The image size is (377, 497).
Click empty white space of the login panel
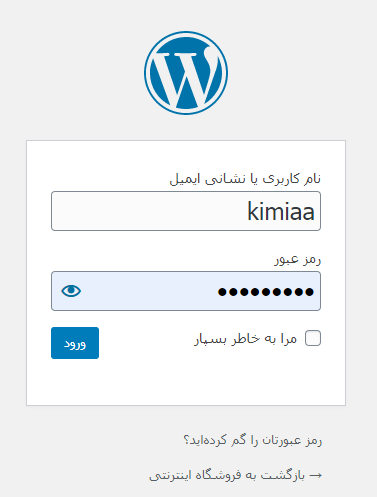click(186, 383)
